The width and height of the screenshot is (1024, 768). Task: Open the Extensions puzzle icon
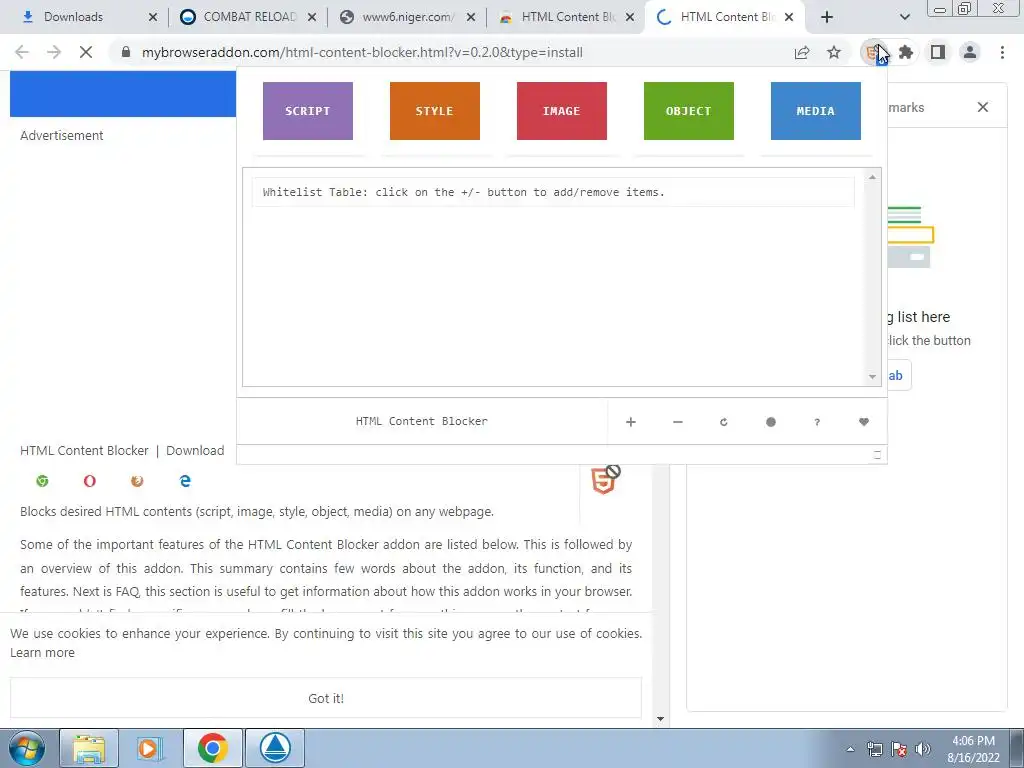906,52
